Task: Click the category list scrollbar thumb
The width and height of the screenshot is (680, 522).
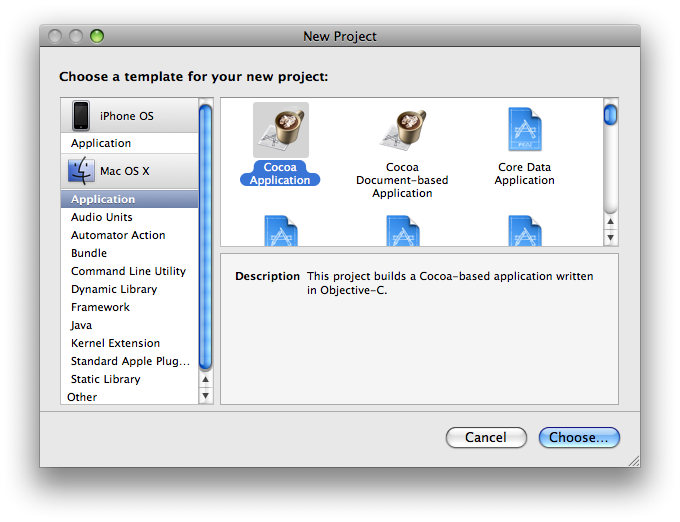Action: point(206,237)
